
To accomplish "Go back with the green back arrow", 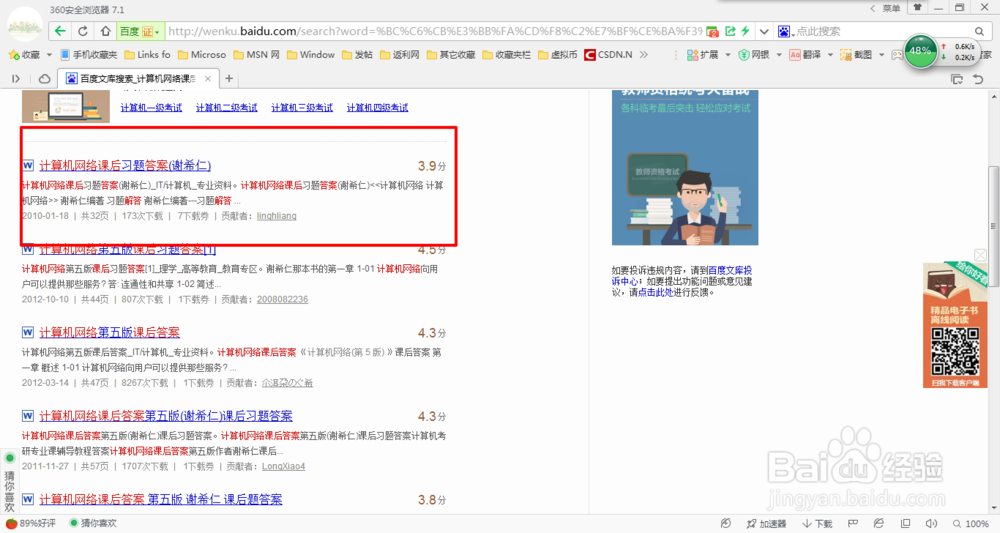I will (x=60, y=31).
